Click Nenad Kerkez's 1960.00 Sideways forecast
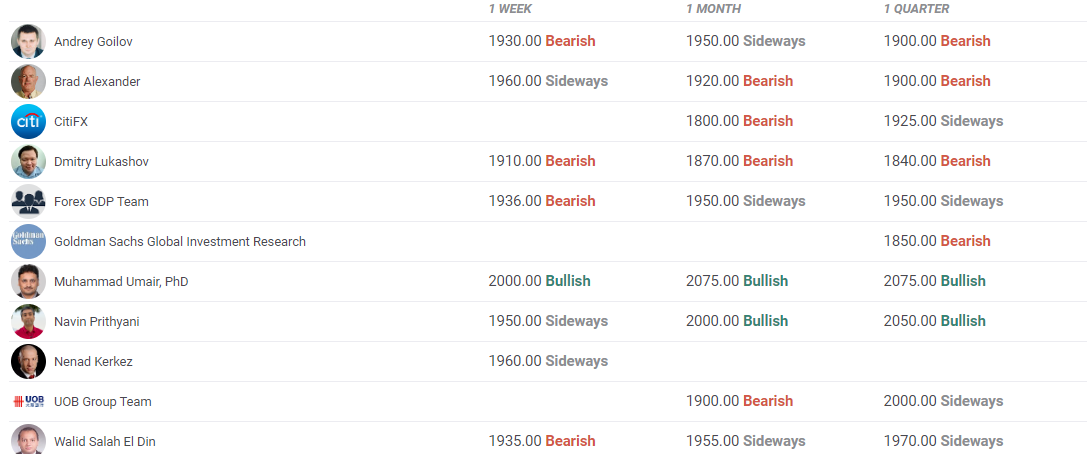 tap(547, 361)
